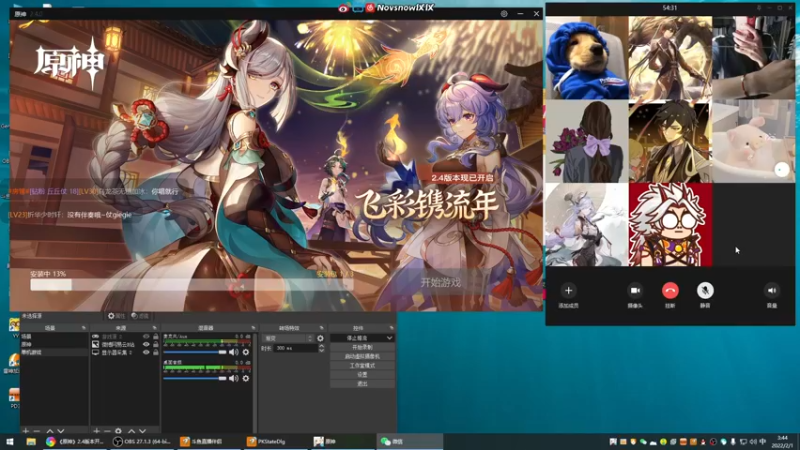Toggle visibility eye of the display capture source
The width and height of the screenshot is (800, 450).
(146, 352)
